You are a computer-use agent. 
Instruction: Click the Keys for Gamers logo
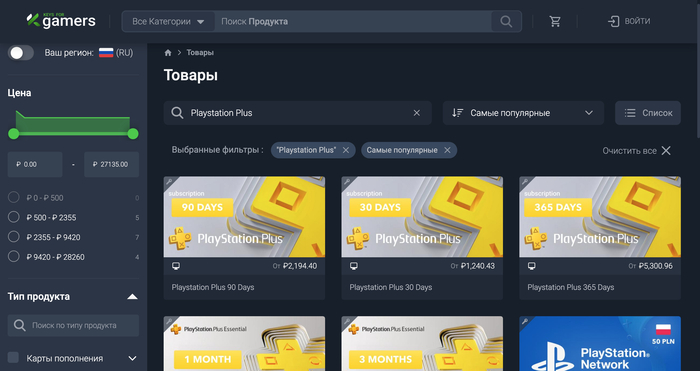coord(61,21)
